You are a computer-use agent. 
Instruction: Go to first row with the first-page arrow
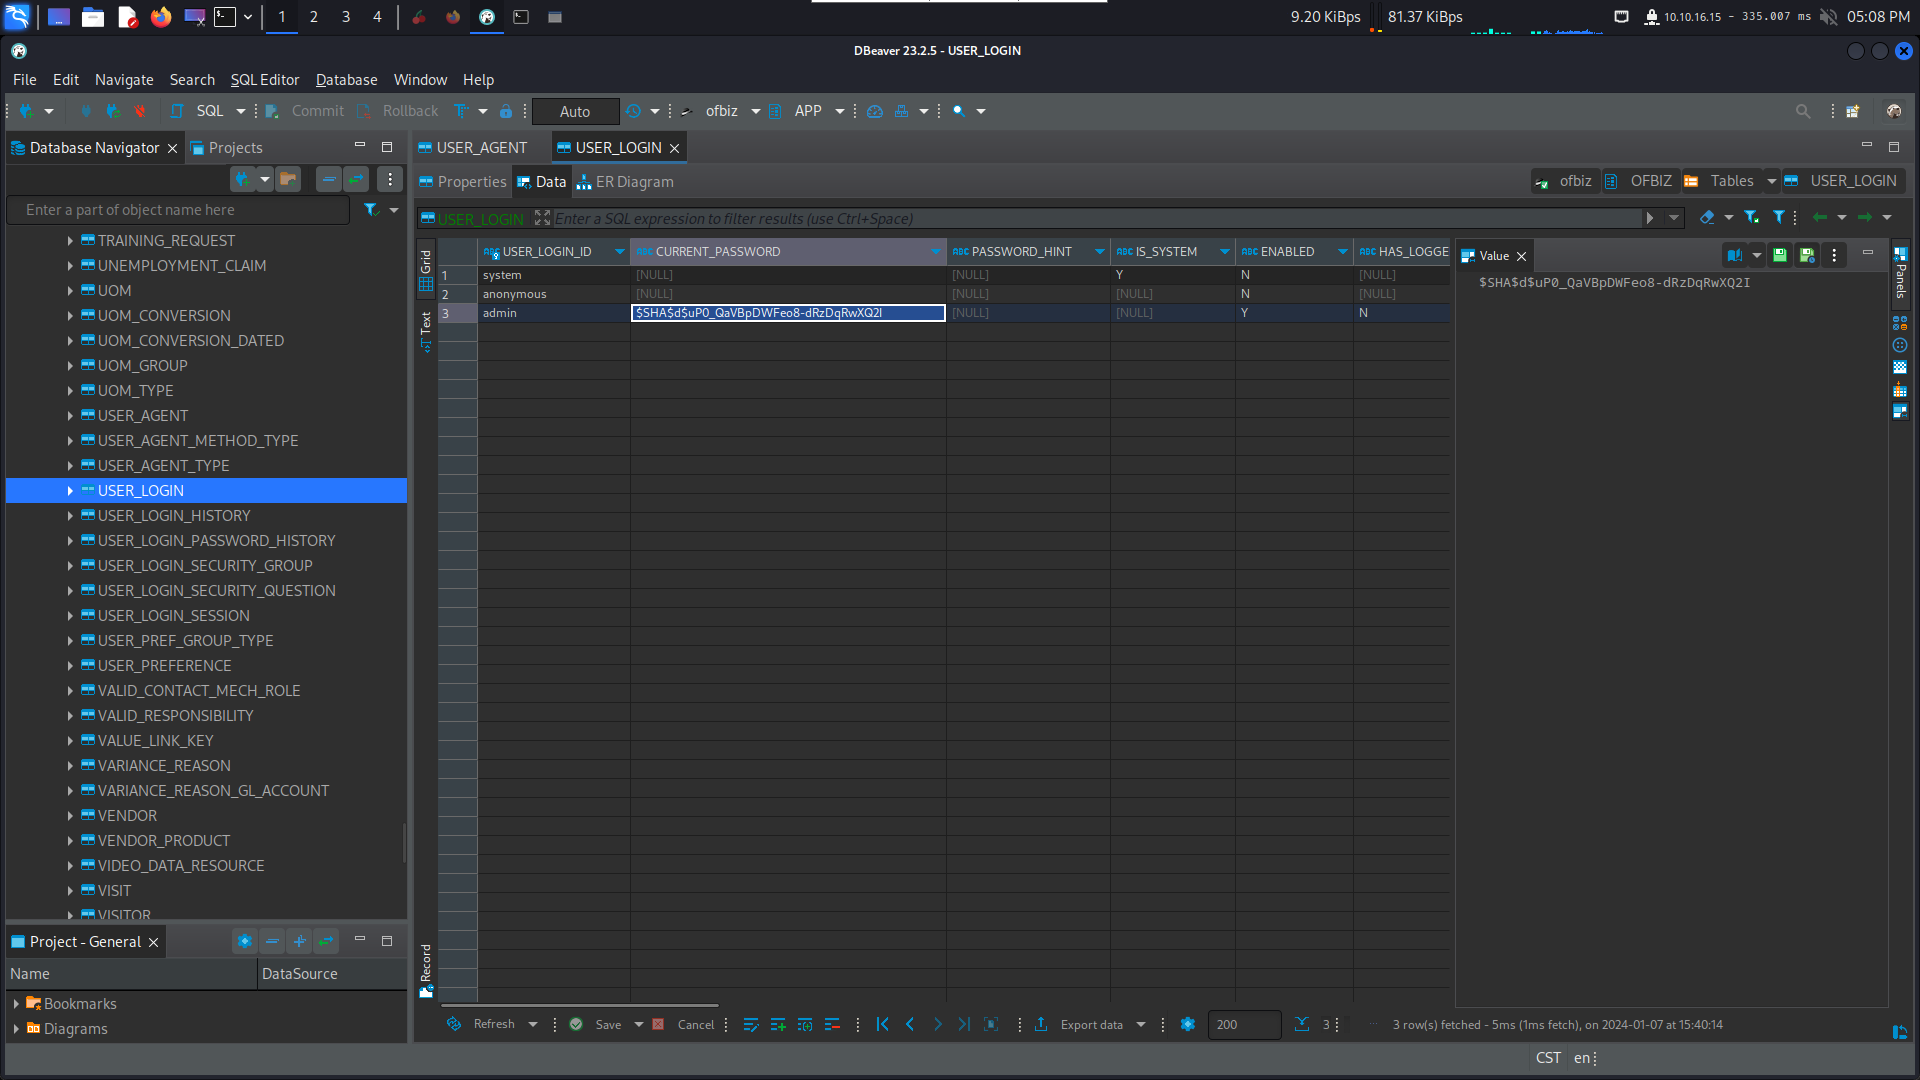pos(883,1025)
